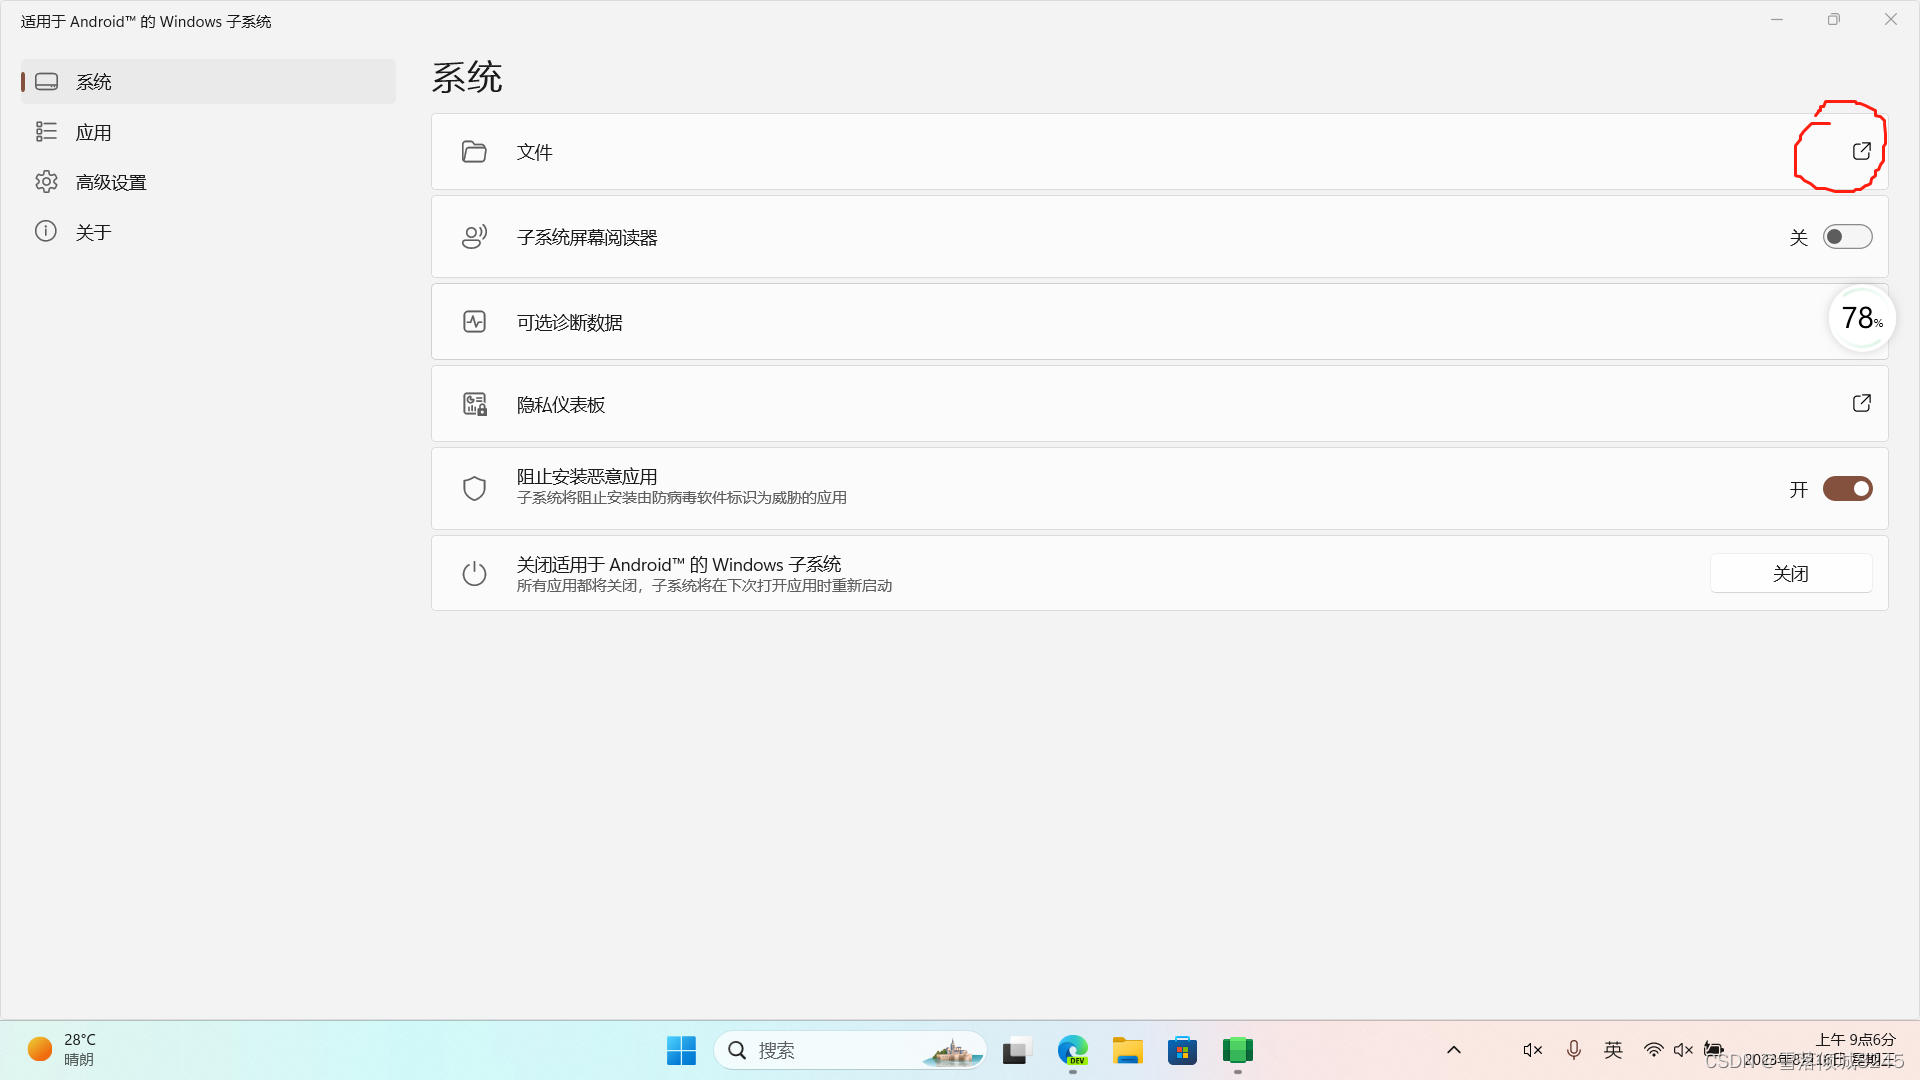The width and height of the screenshot is (1920, 1080).
Task: Click the power icon for subsystem shutdown
Action: point(474,574)
